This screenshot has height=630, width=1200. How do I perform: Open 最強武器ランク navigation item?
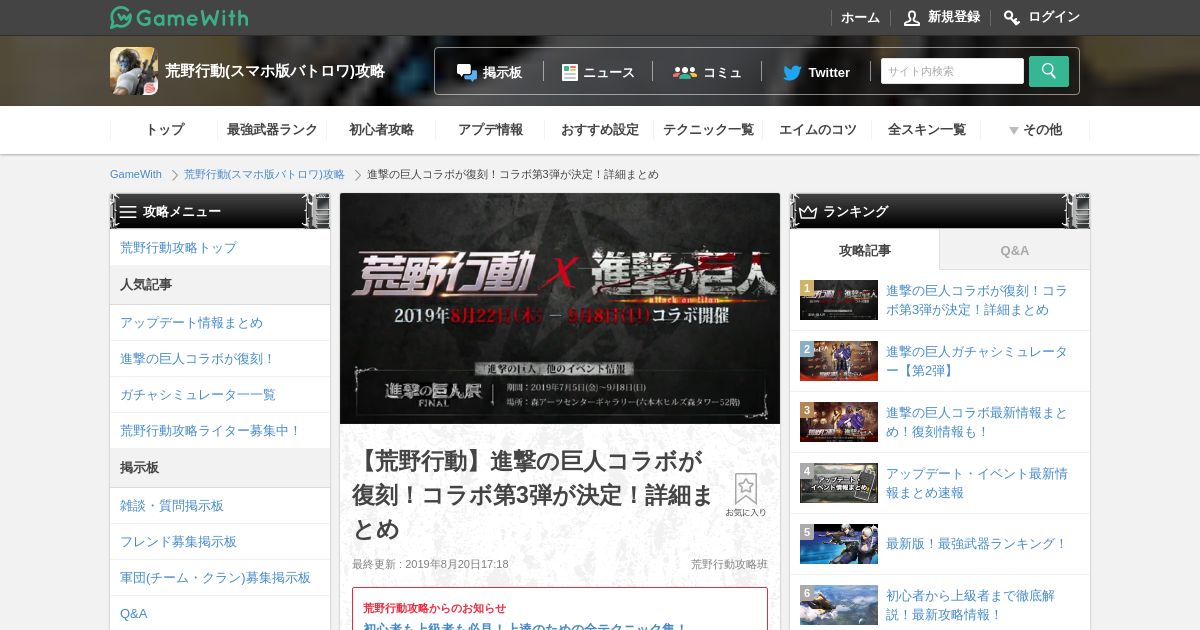click(272, 130)
